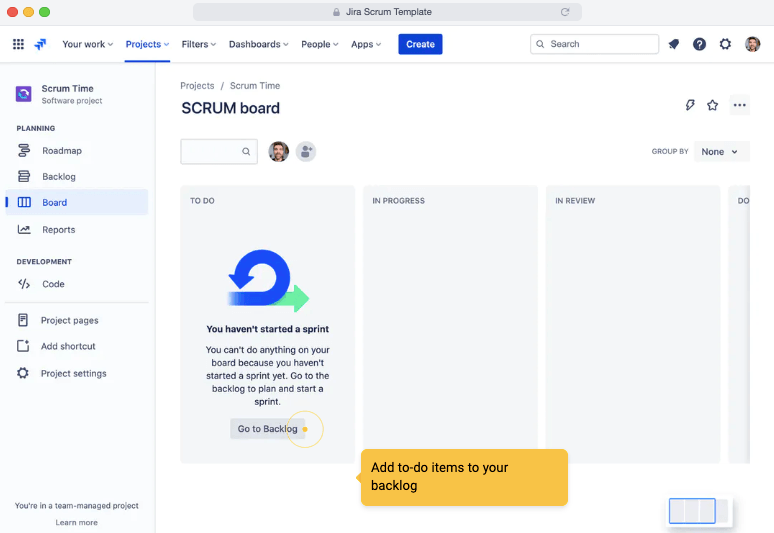Image resolution: width=774 pixels, height=533 pixels.
Task: Click the Project settings gear icon
Action: click(23, 373)
